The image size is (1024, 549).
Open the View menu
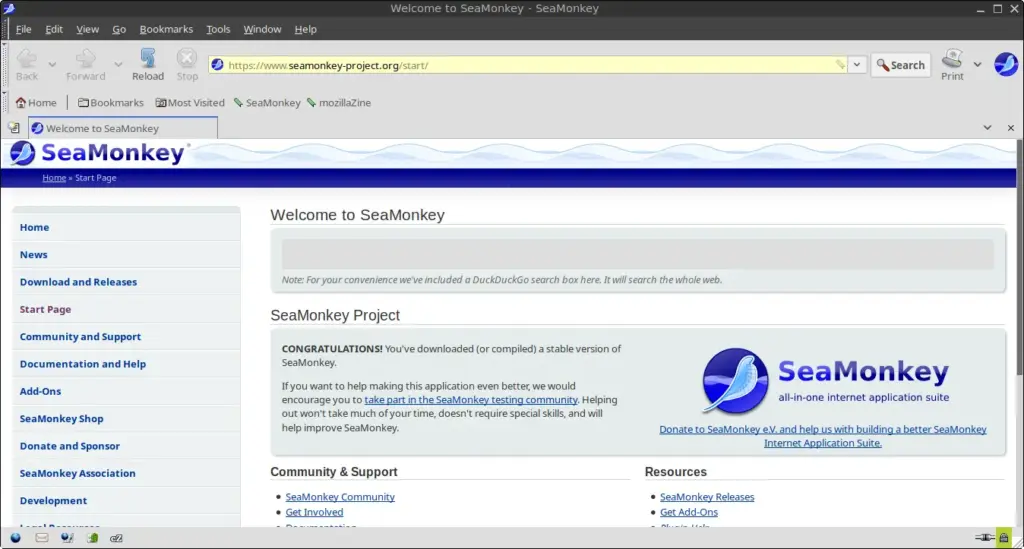tap(88, 29)
